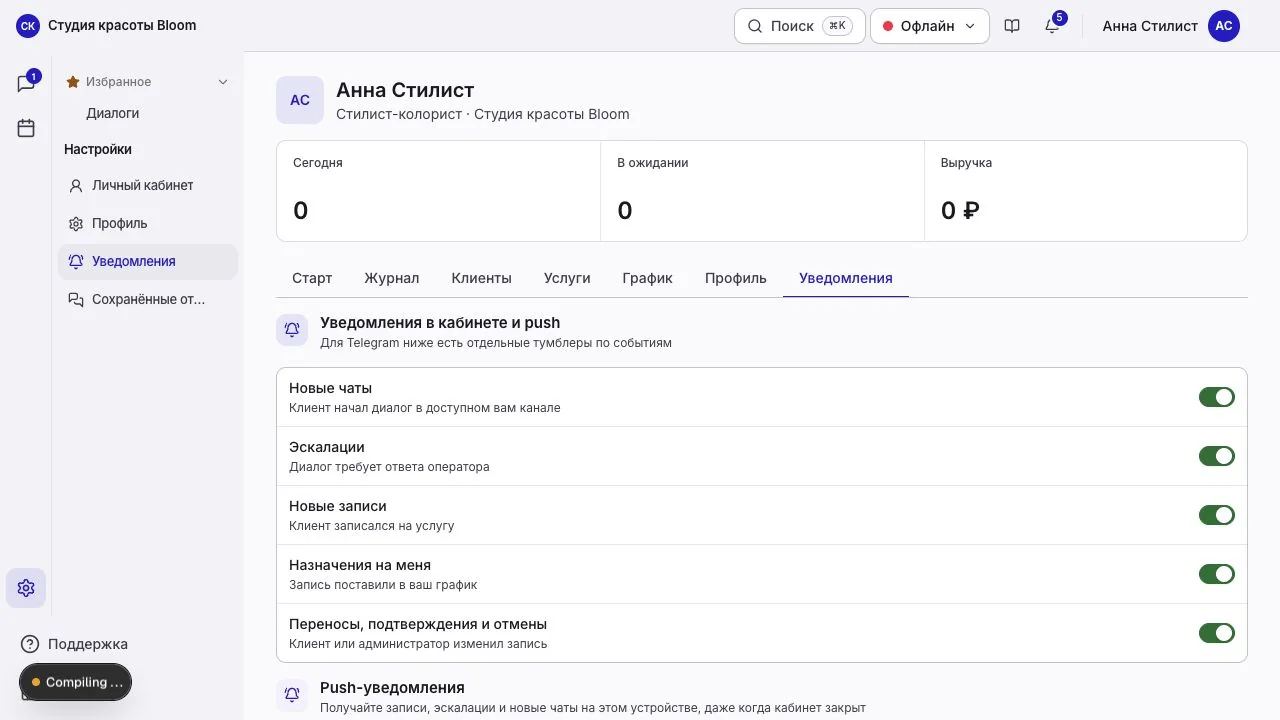Go to the Услуги tab
The image size is (1280, 720).
click(x=567, y=278)
